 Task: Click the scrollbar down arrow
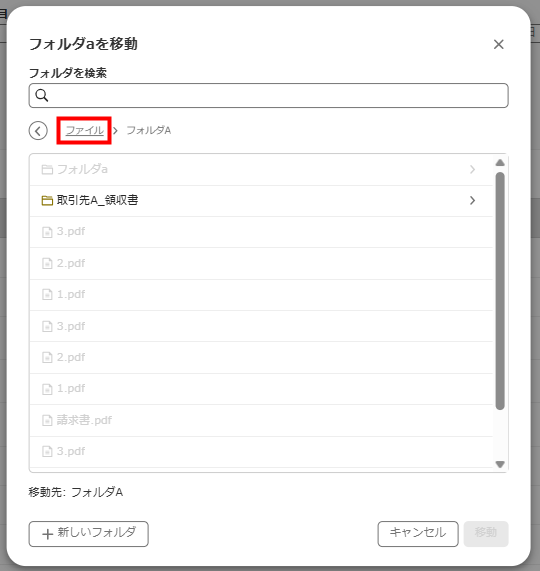pyautogui.click(x=500, y=464)
